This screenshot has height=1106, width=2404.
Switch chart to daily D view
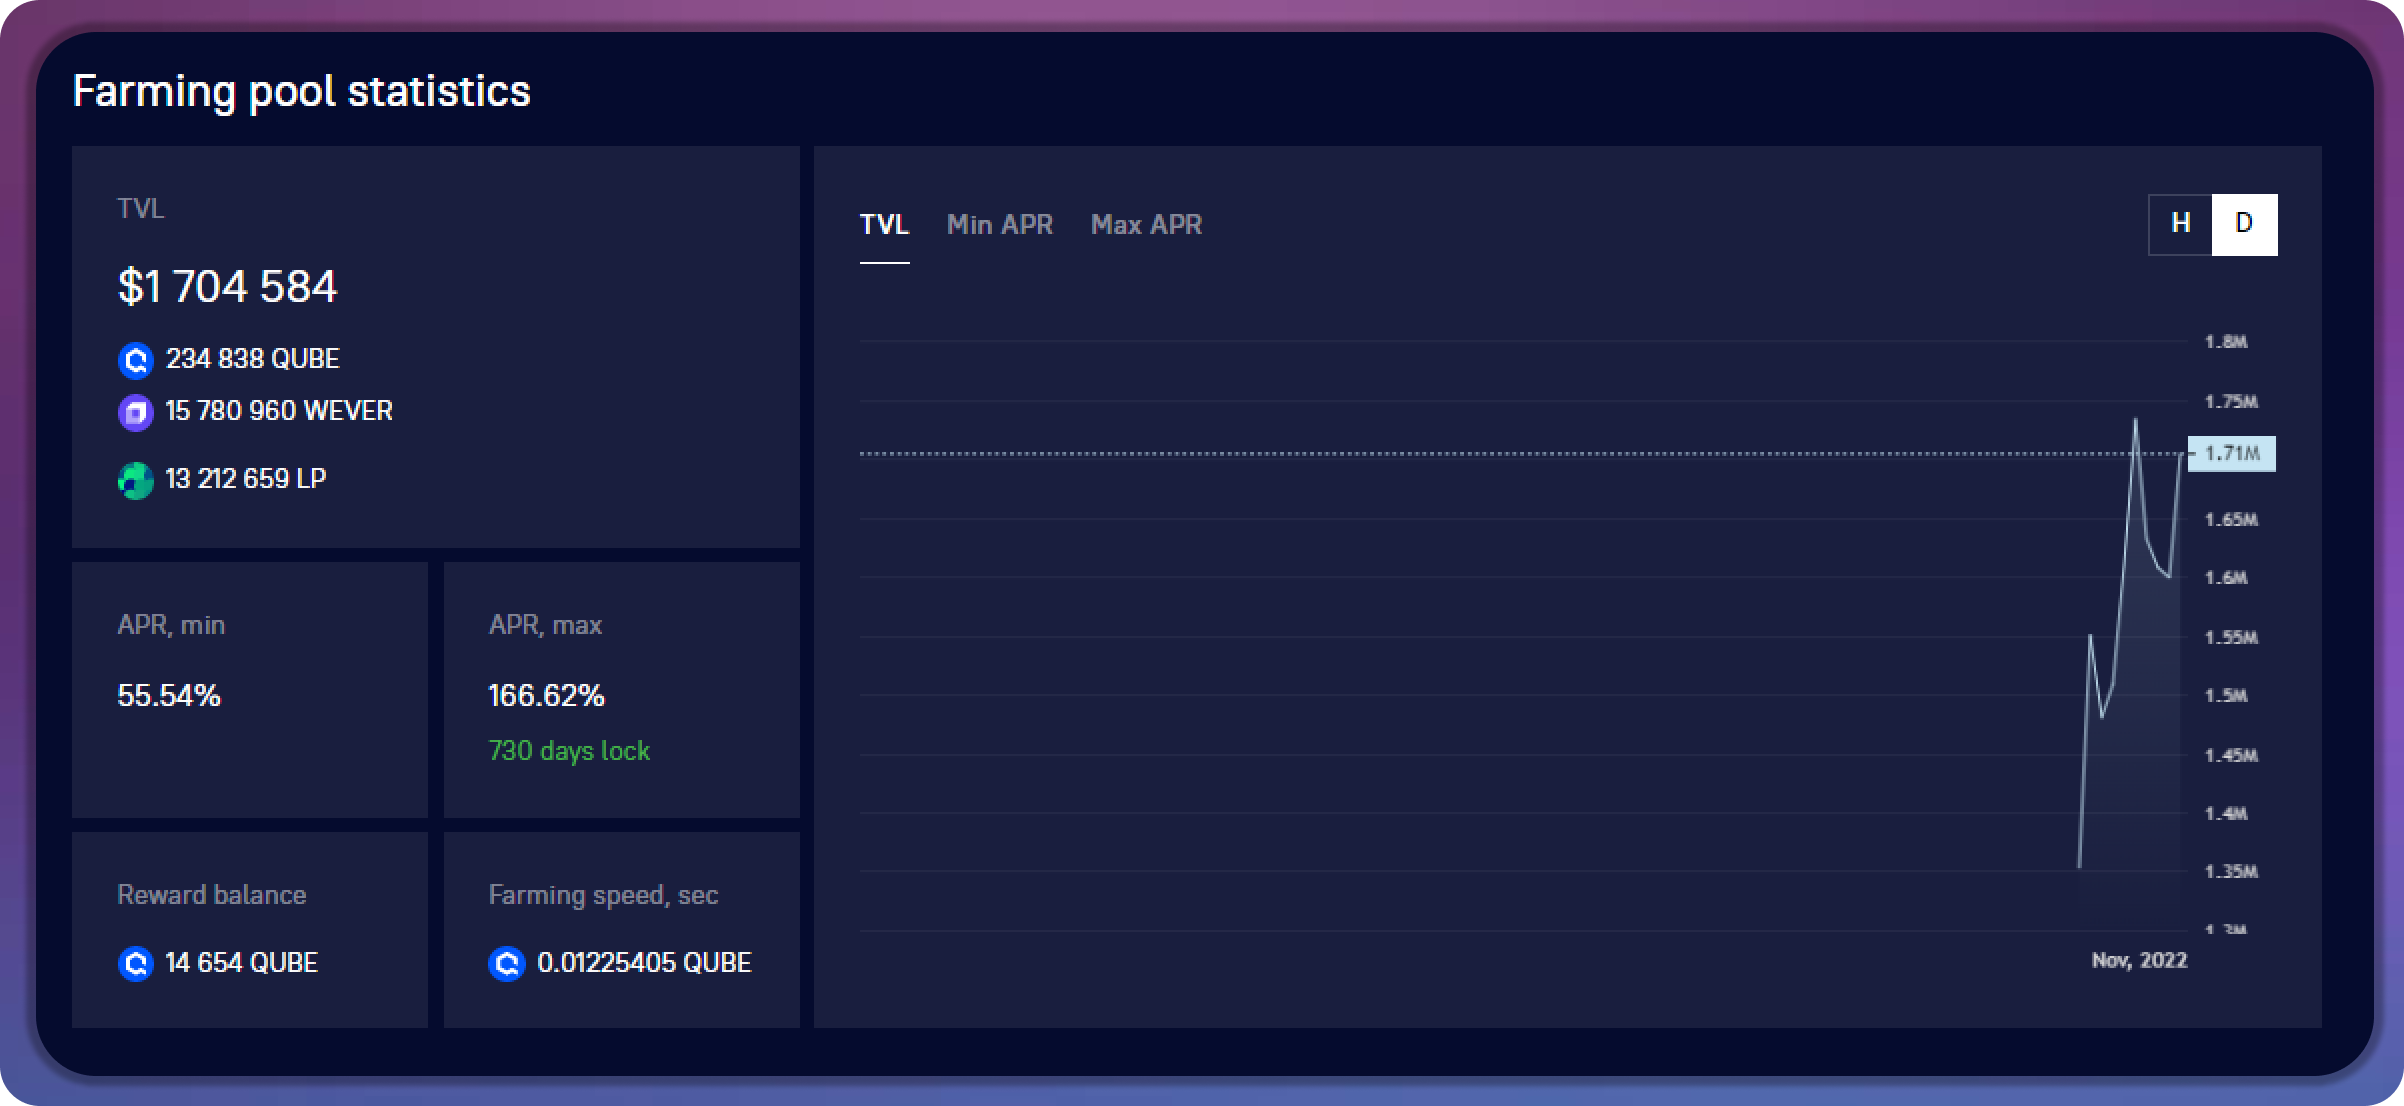2244,224
